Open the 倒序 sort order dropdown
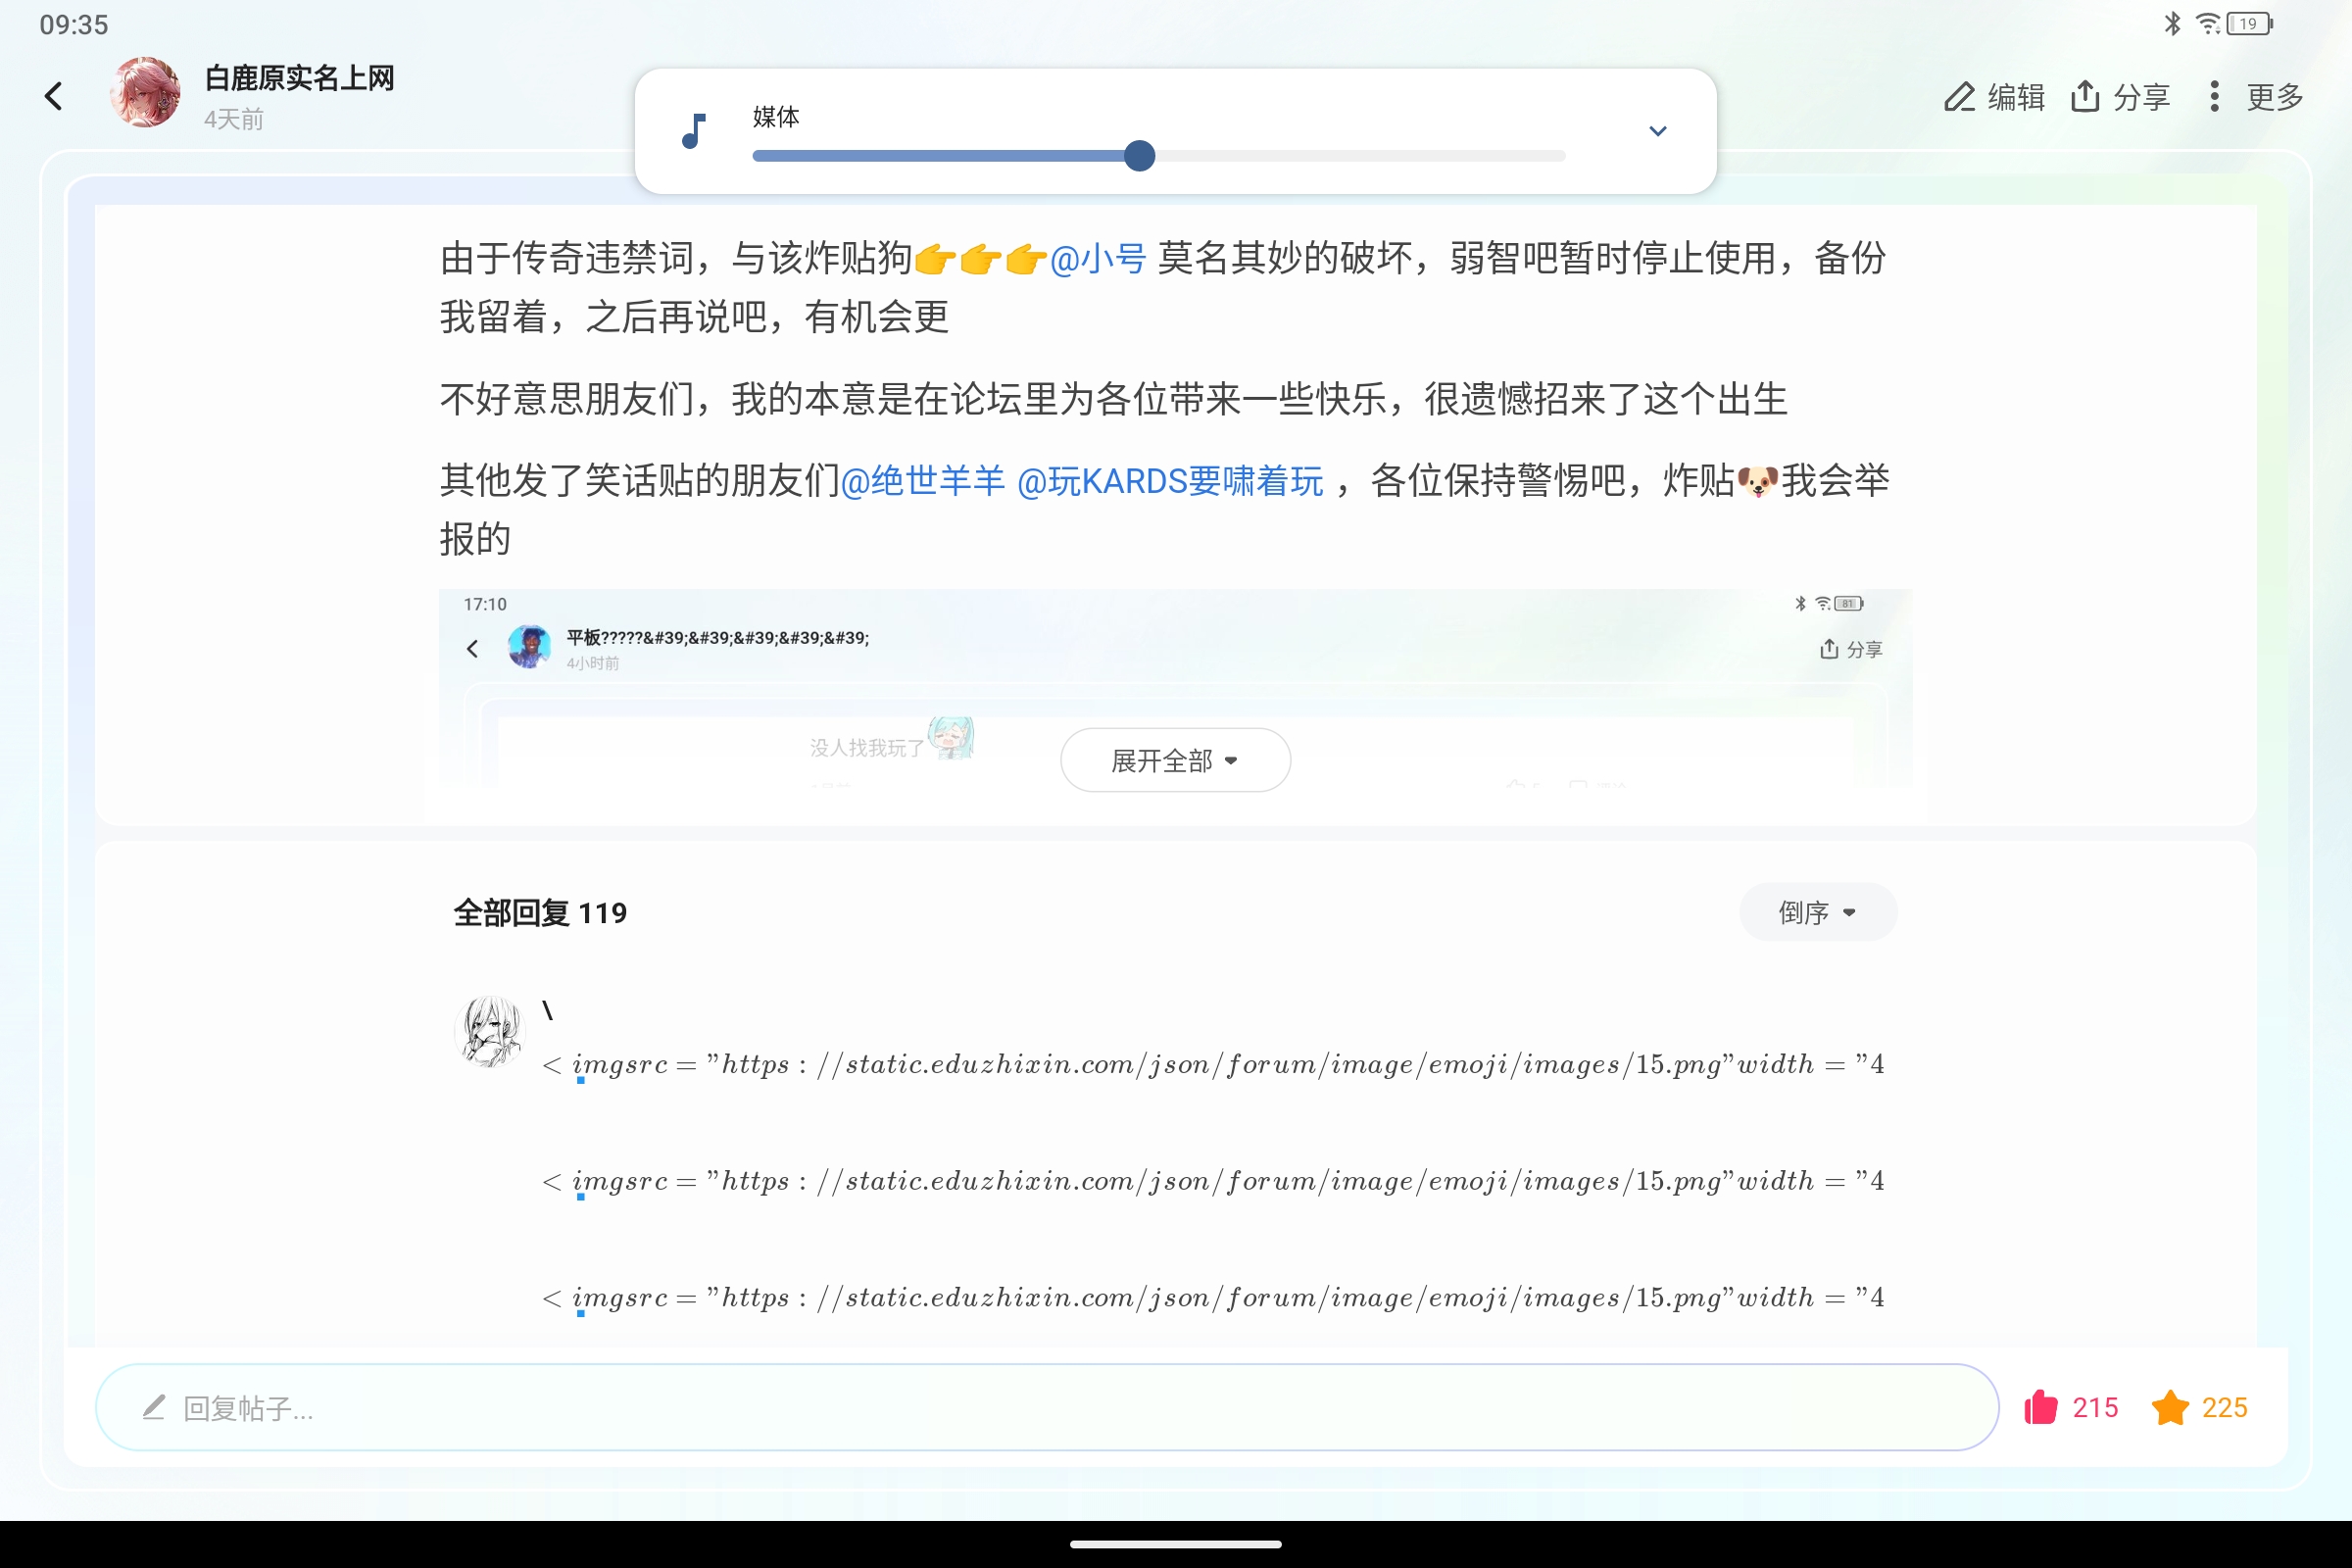 [1817, 912]
